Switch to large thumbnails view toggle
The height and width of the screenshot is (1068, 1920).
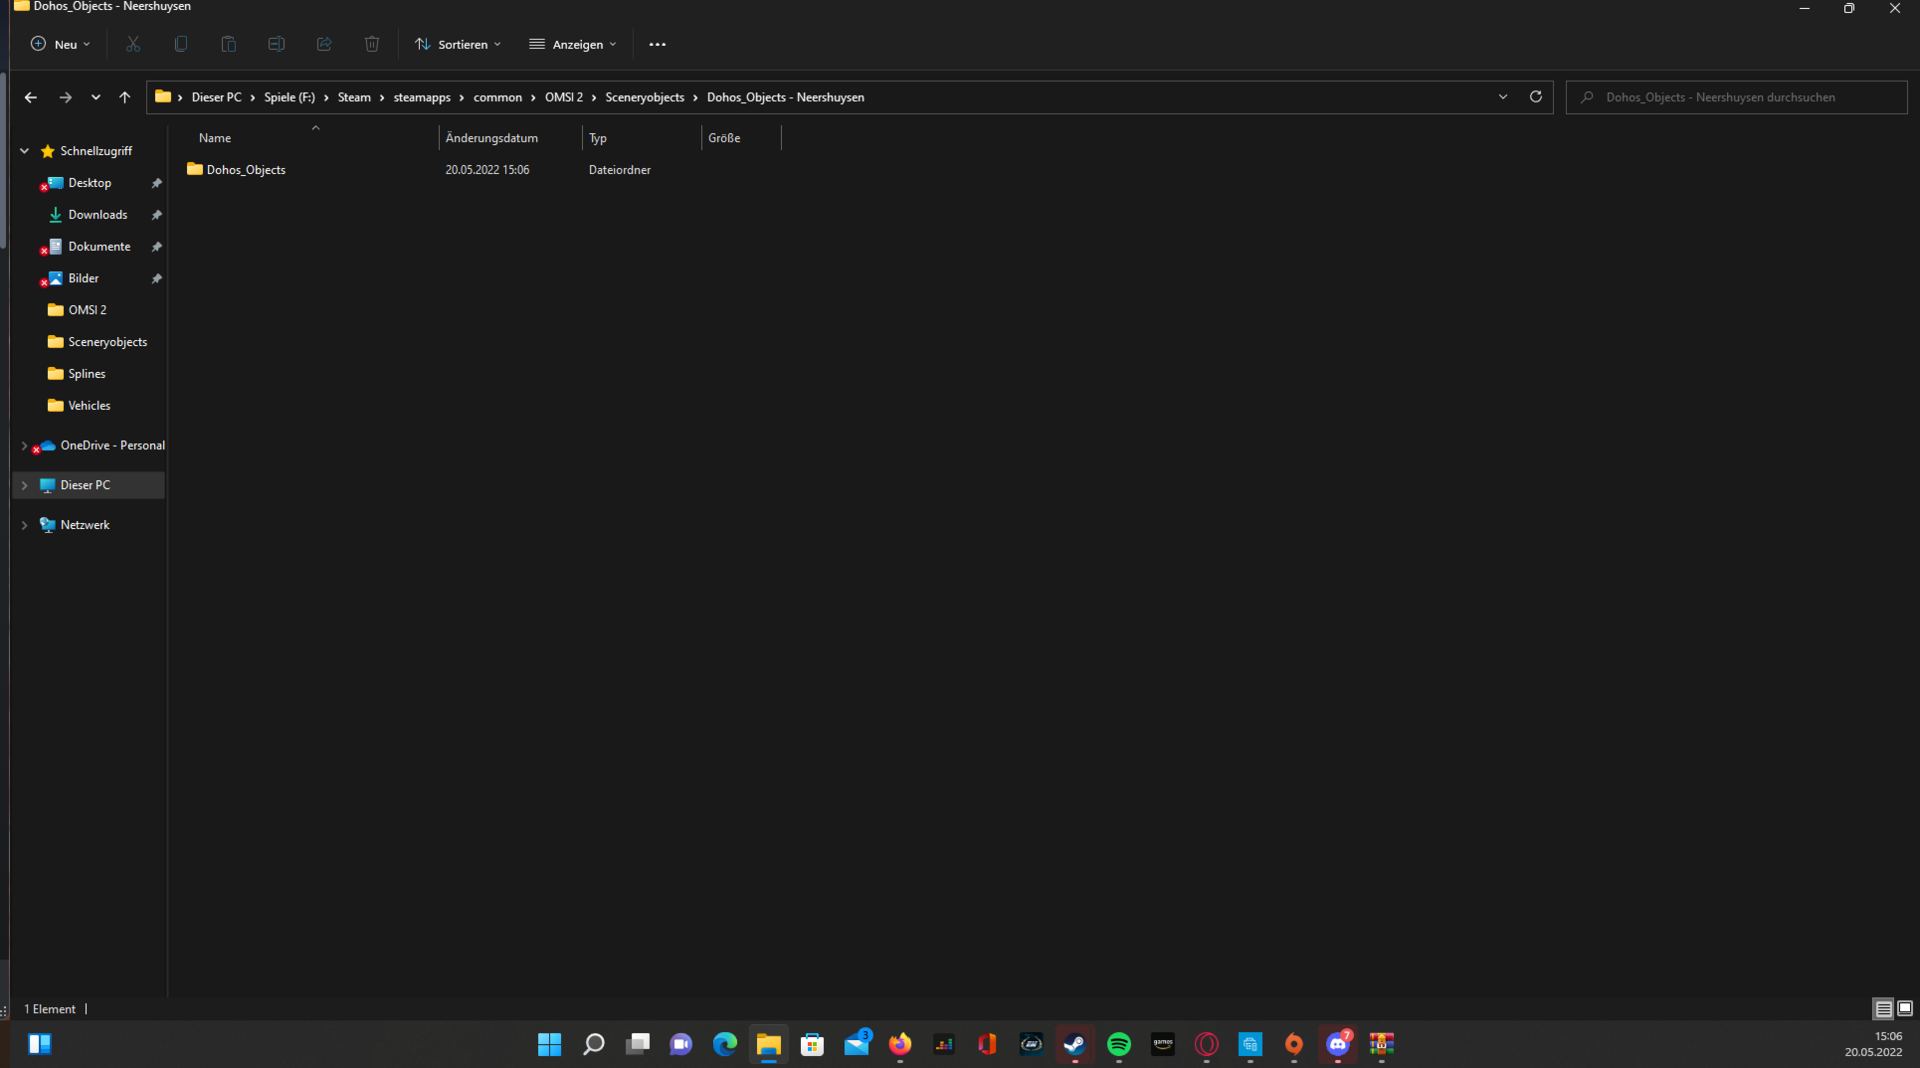pos(1905,1008)
